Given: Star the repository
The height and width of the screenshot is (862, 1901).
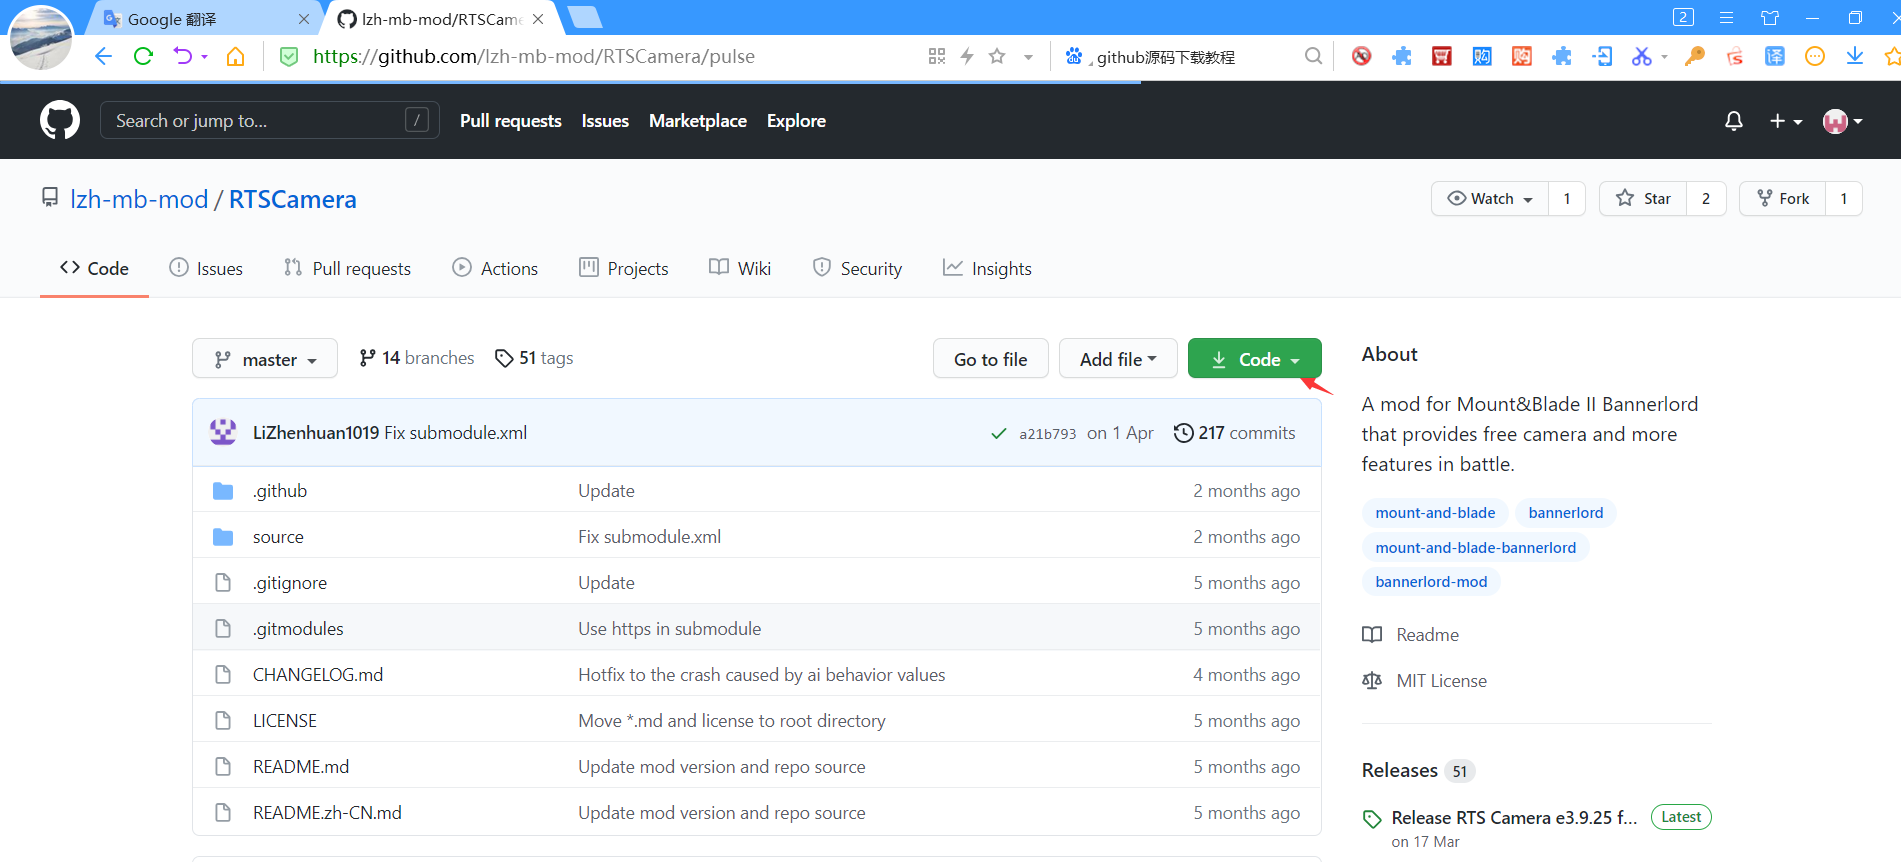Looking at the screenshot, I should click(1643, 199).
